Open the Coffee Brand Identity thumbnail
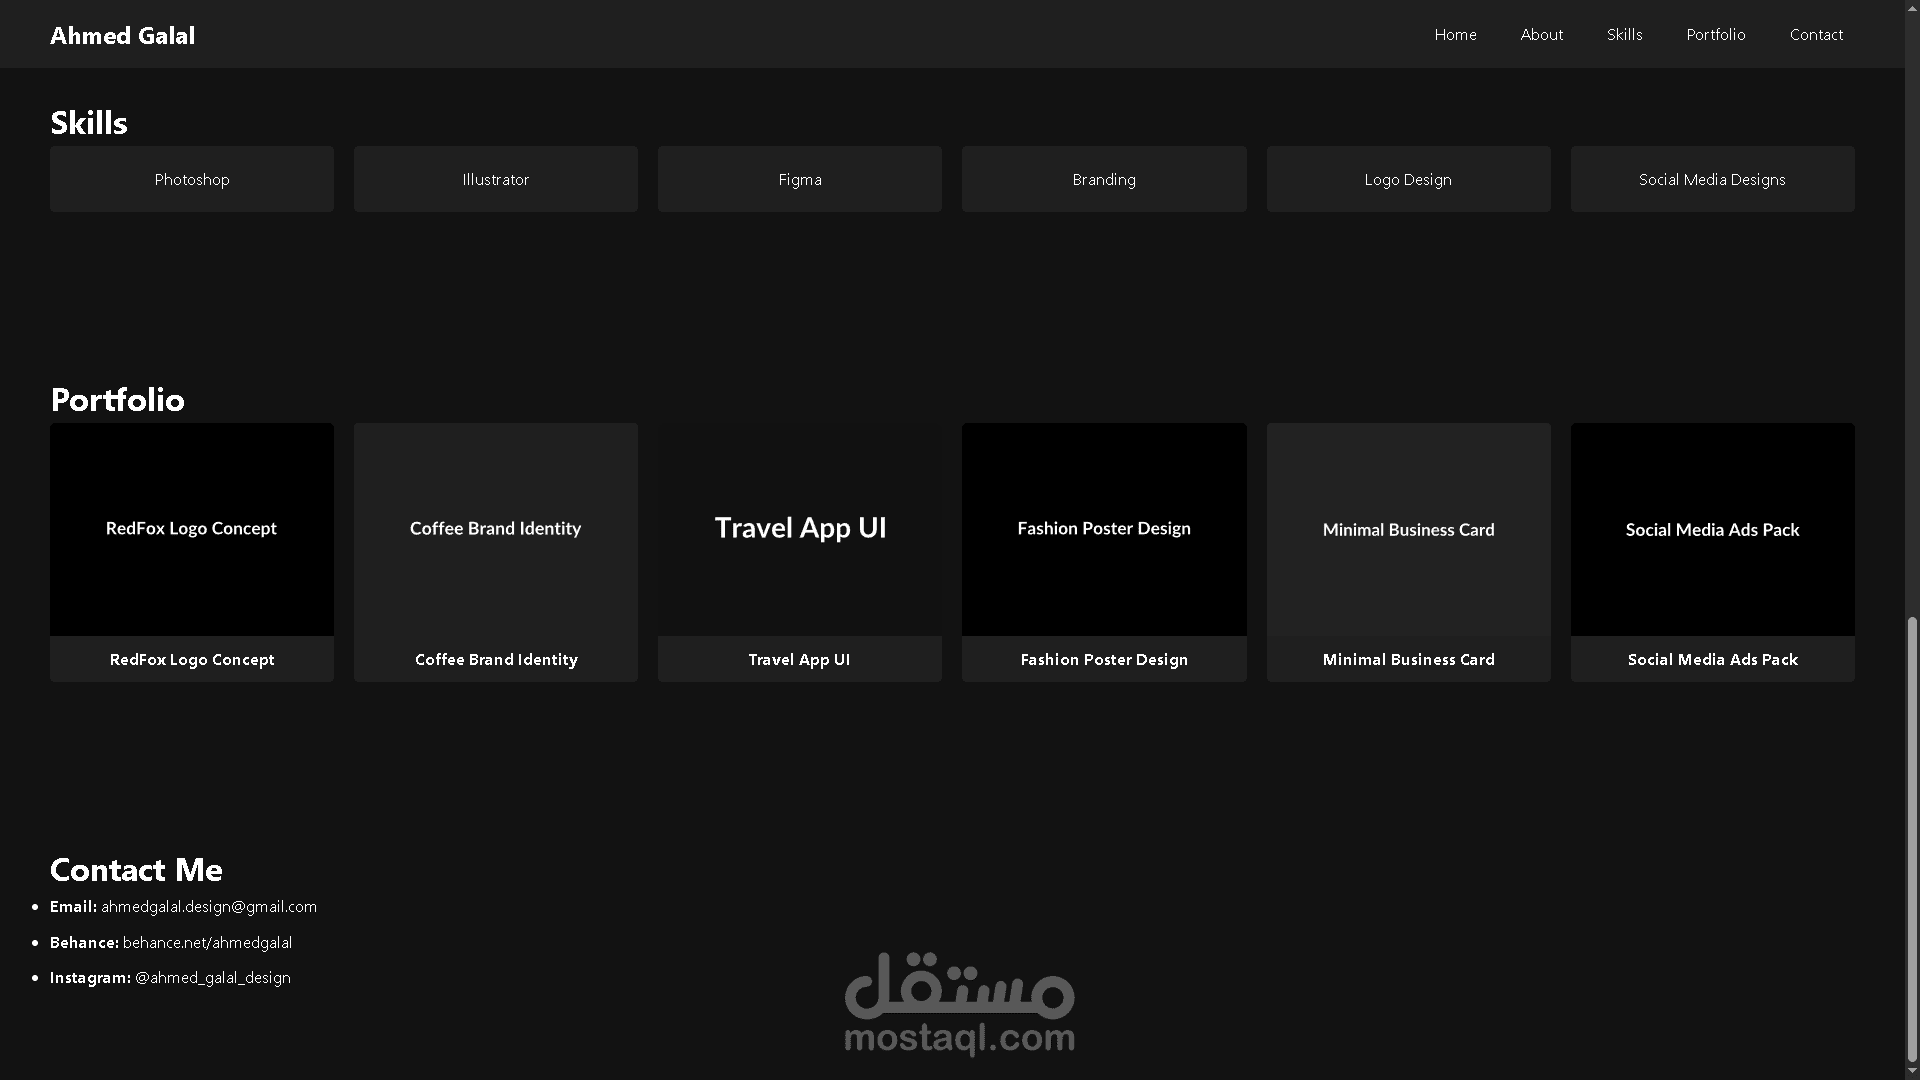 [x=496, y=529]
